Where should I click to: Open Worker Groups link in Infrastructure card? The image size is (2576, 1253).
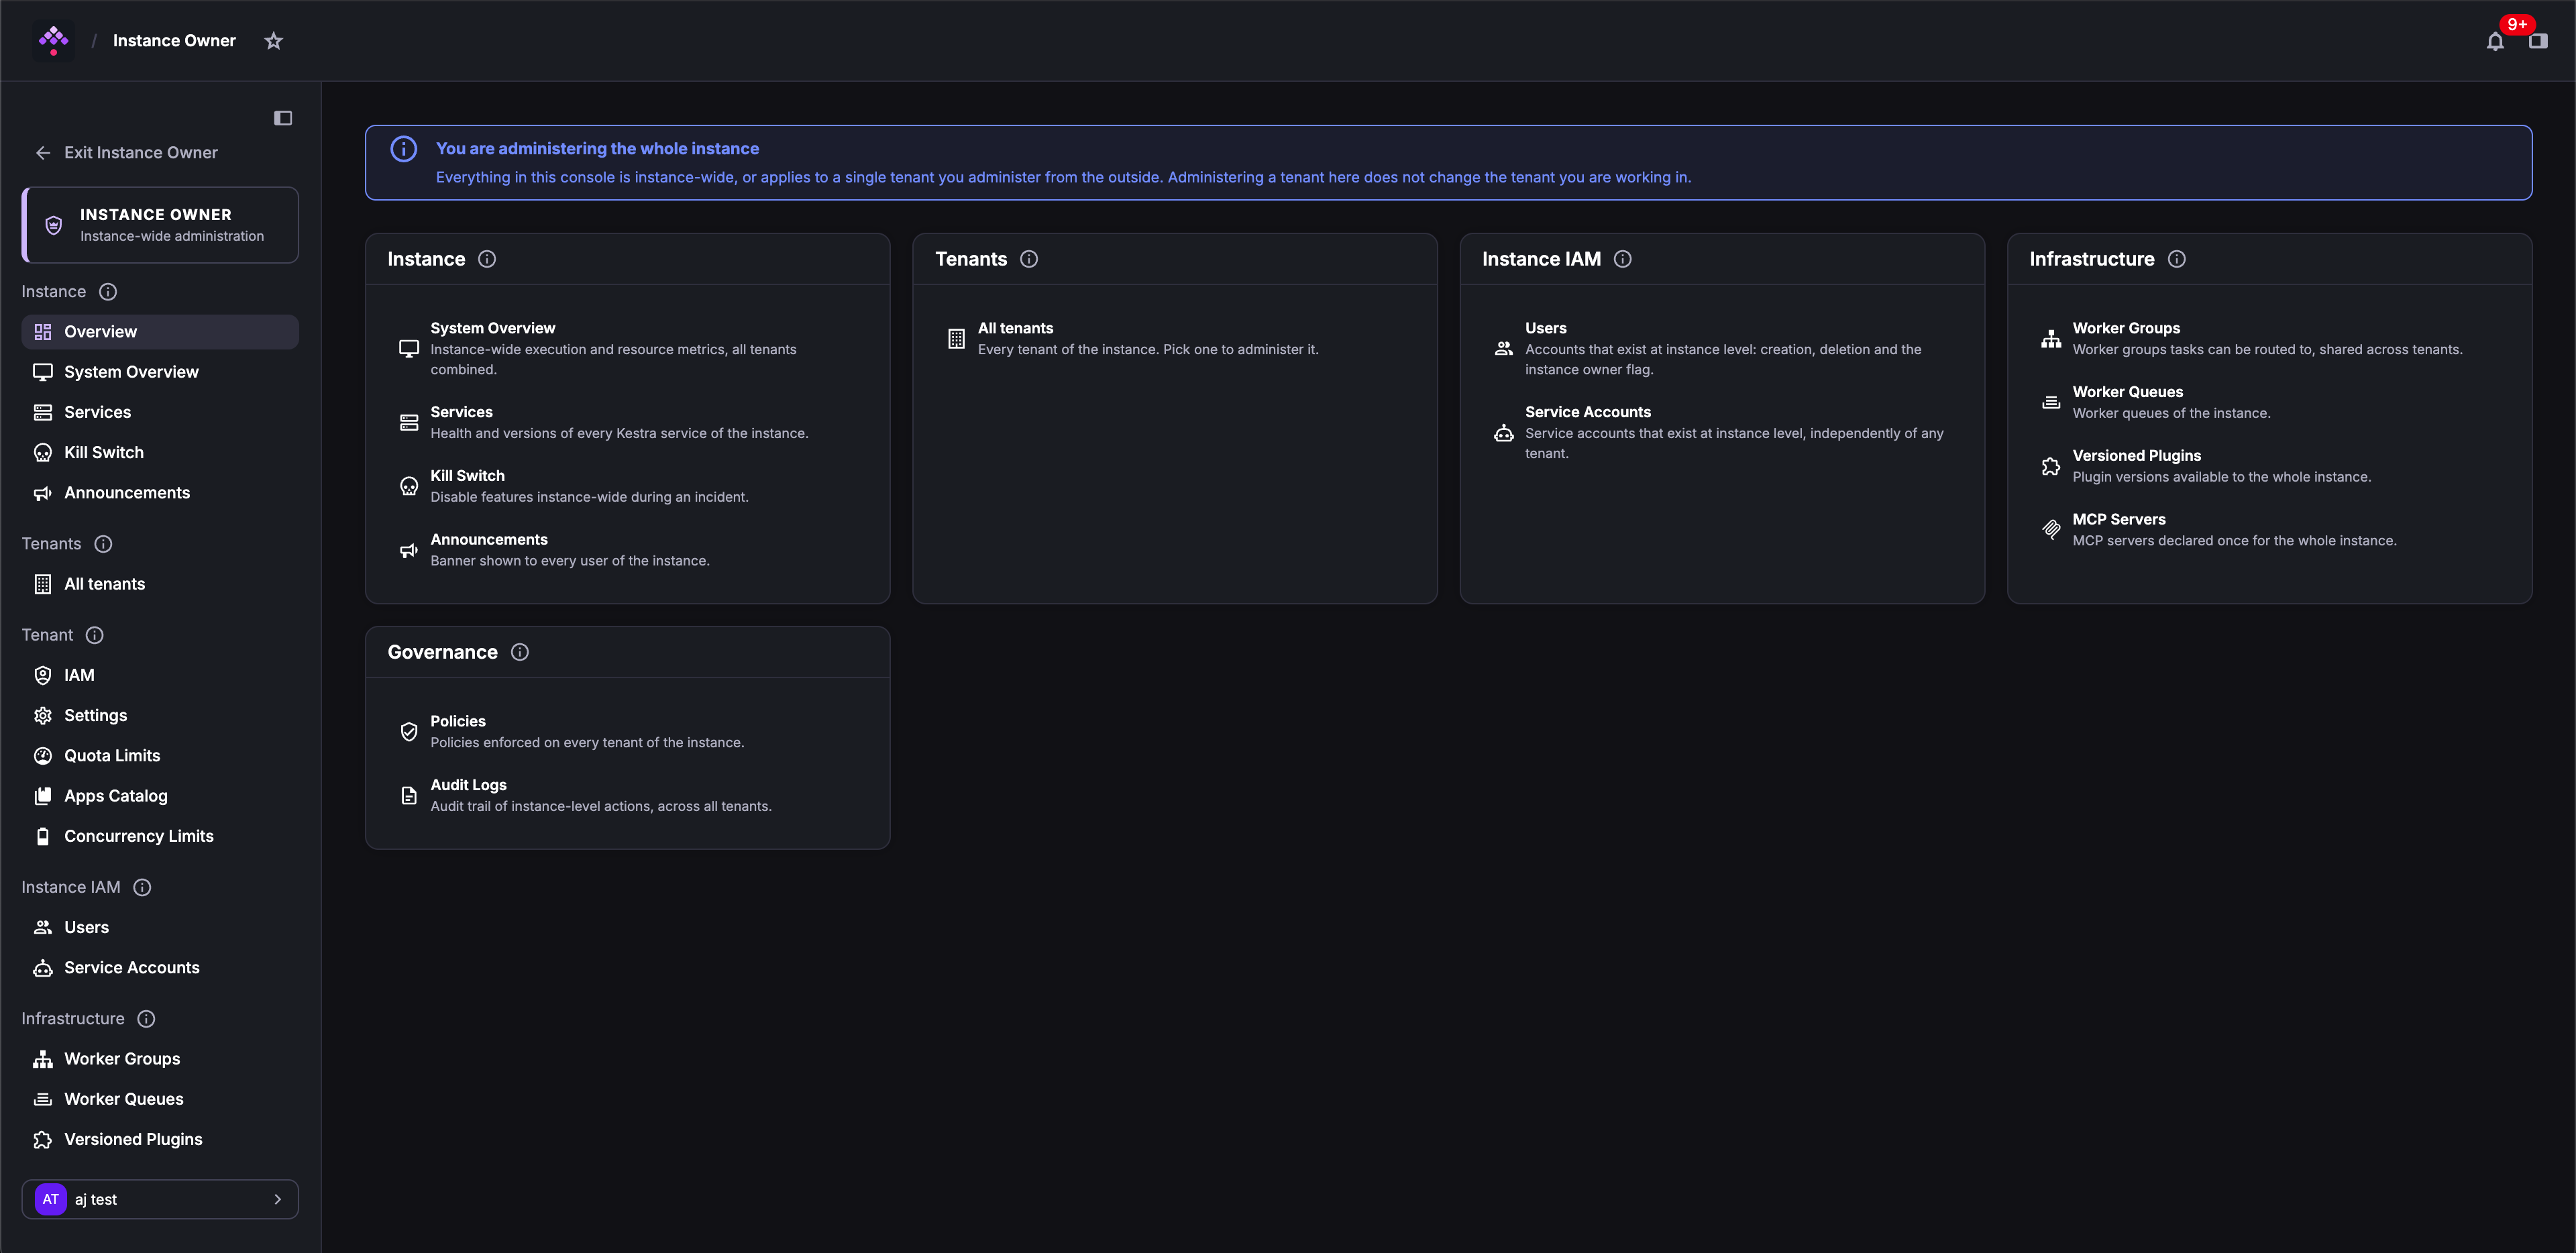coord(2126,328)
